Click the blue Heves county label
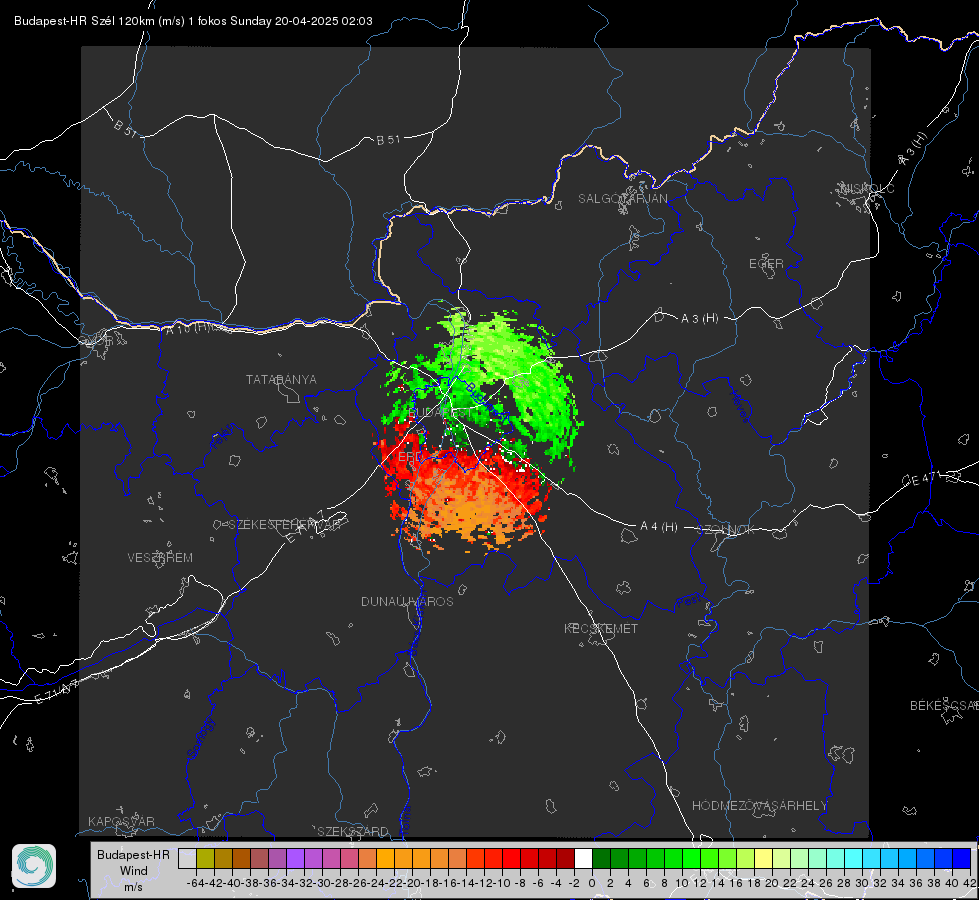The height and width of the screenshot is (900, 979). [x=740, y=405]
